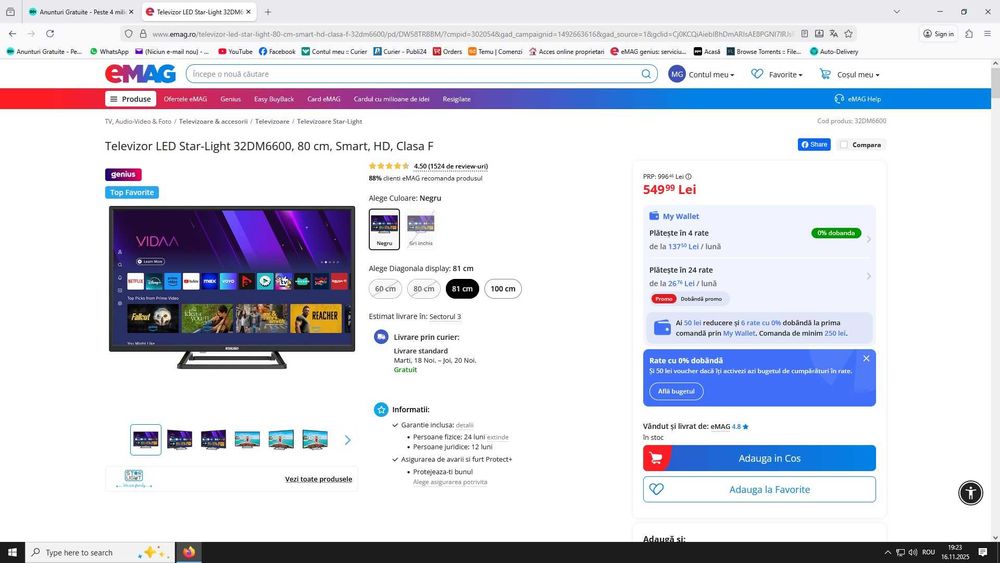Expand the Cosul meu dropdown
The image size is (1000, 563).
pos(858,75)
